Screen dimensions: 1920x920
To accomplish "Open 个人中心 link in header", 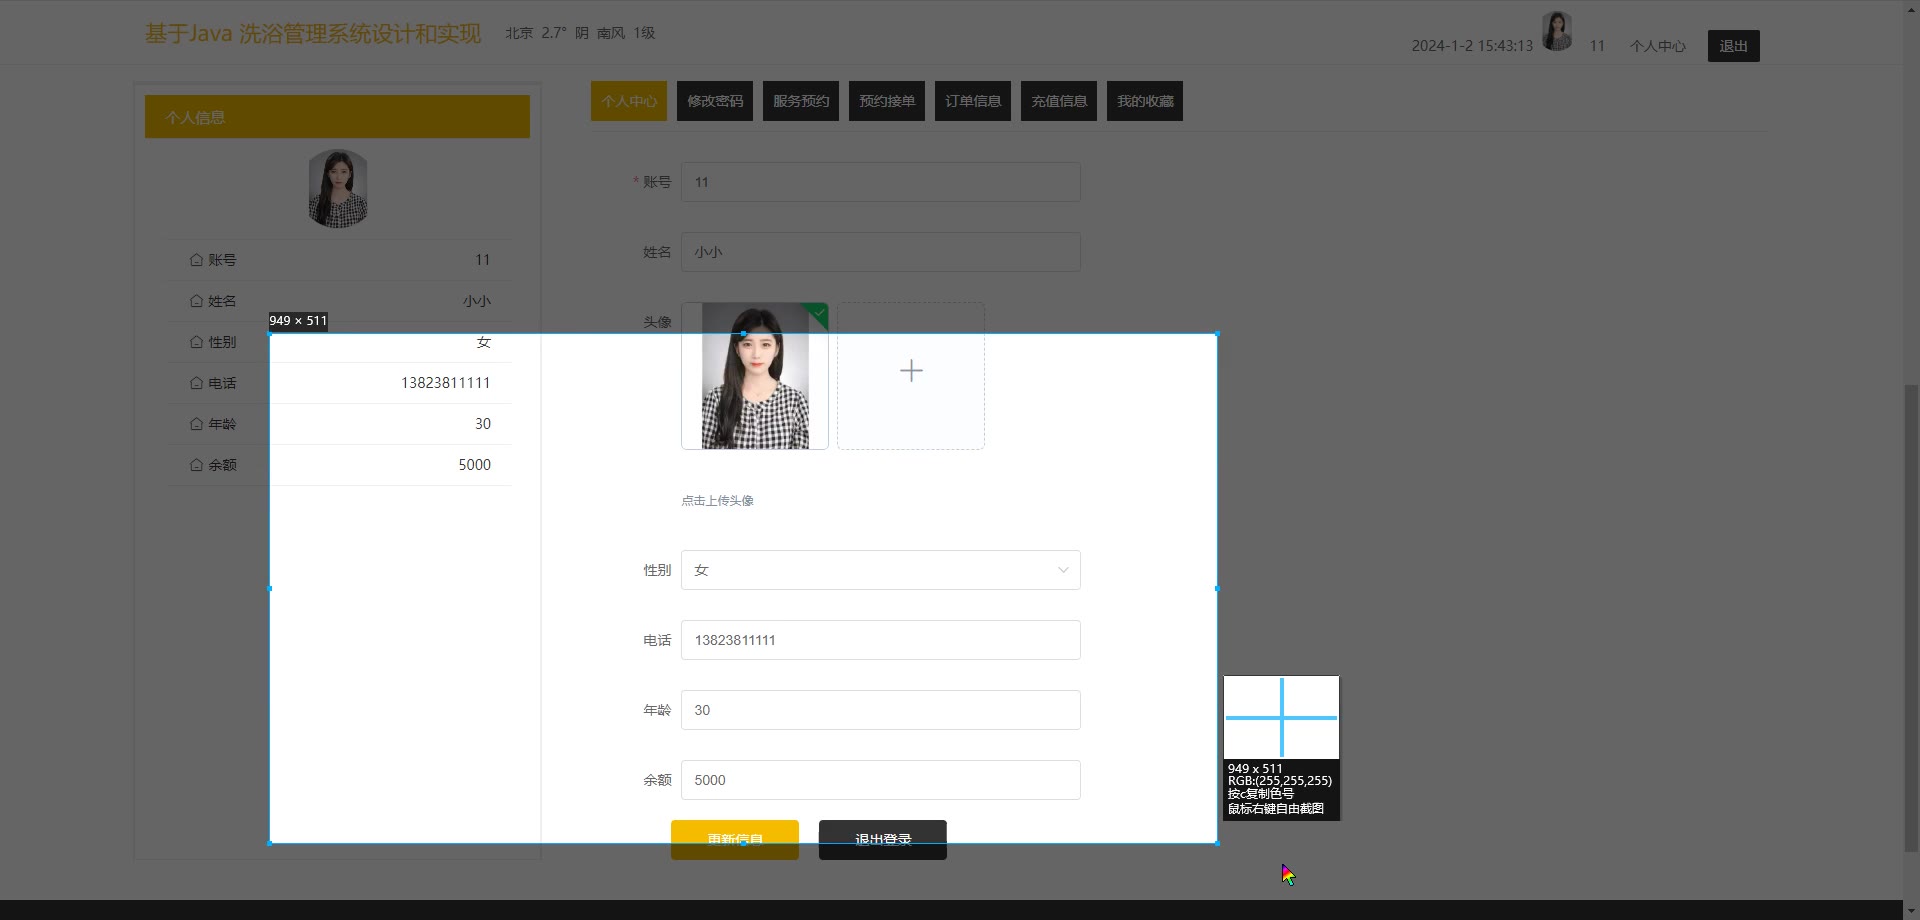I will tap(1657, 46).
